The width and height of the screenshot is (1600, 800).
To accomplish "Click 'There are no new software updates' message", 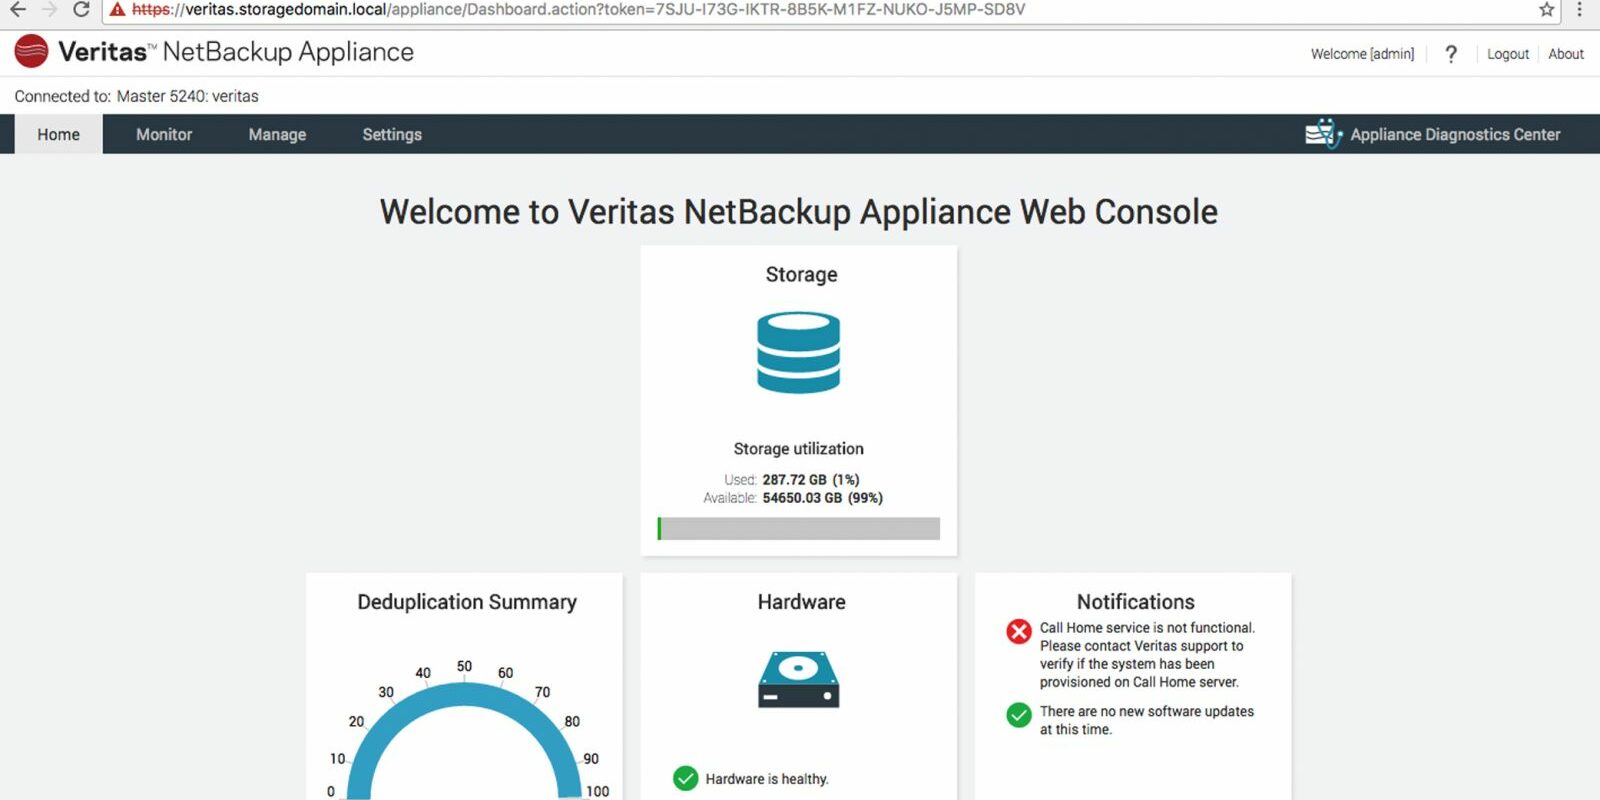I will 1146,720.
